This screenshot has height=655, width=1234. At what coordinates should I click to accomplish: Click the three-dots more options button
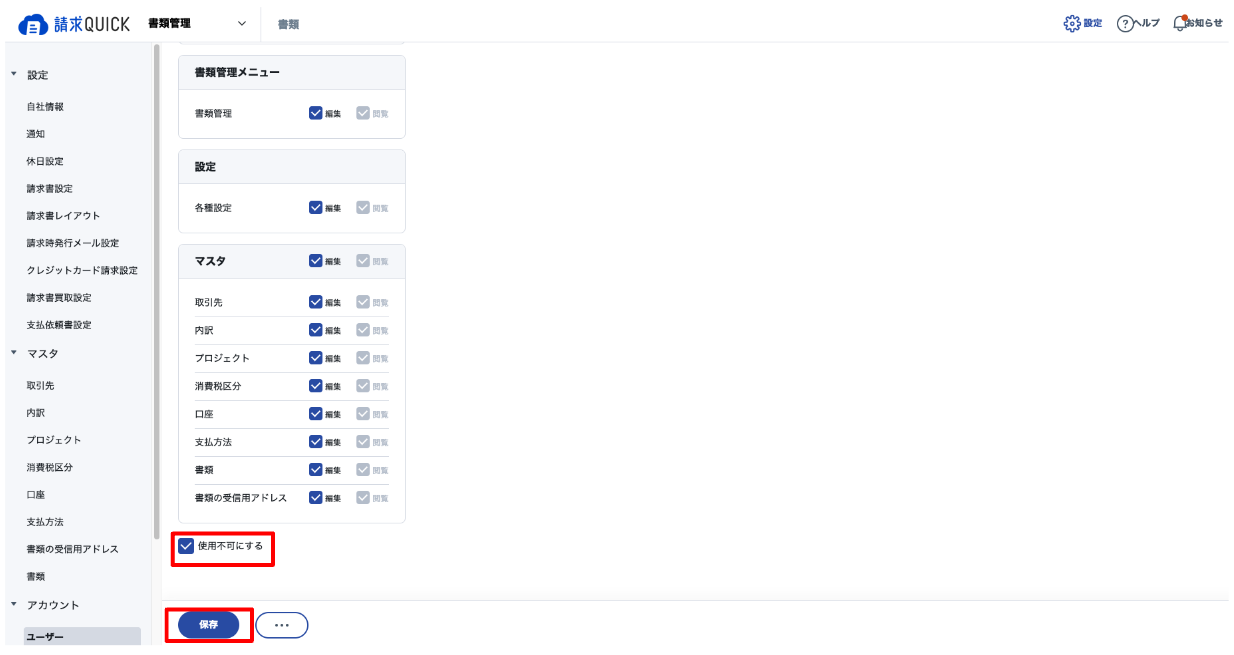282,625
